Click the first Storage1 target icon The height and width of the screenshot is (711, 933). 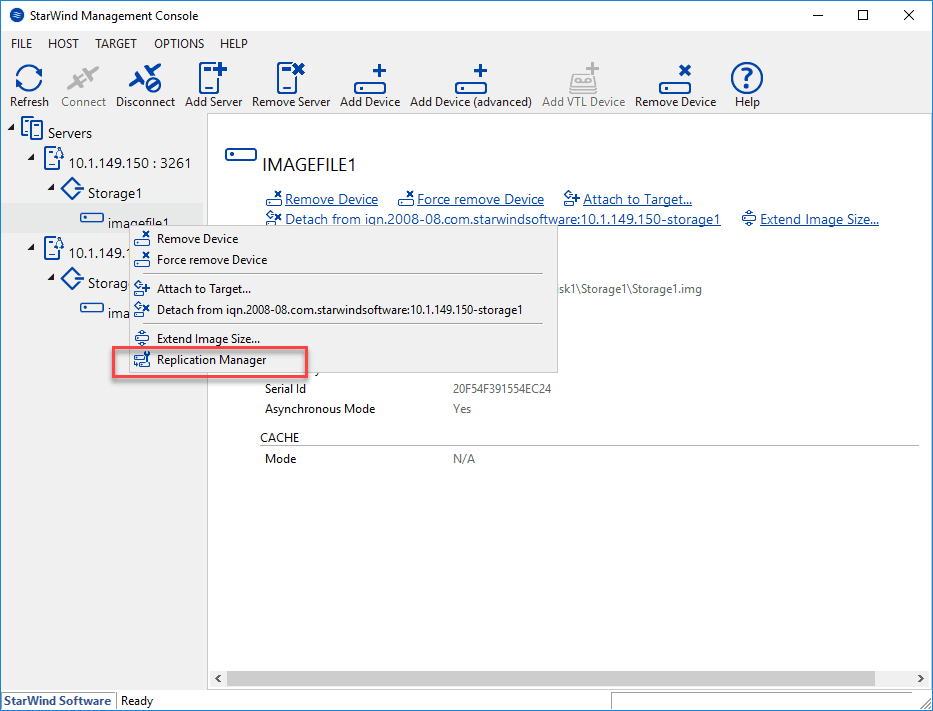pyautogui.click(x=73, y=189)
